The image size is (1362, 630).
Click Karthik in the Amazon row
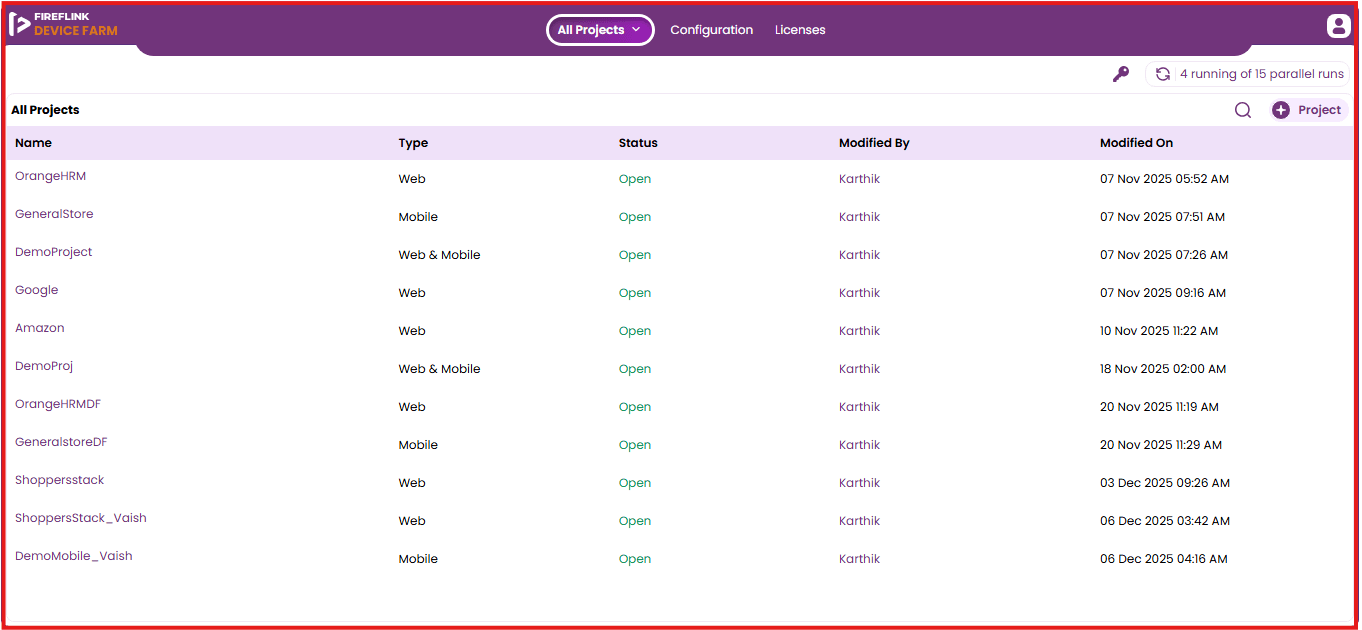(860, 331)
